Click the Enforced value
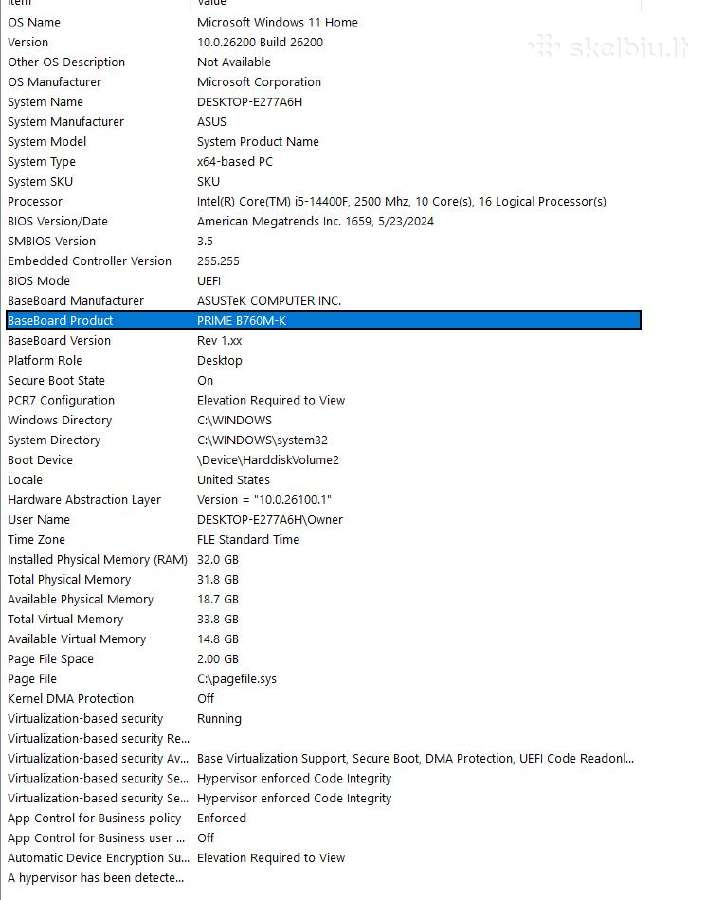The image size is (724, 900). tap(221, 818)
